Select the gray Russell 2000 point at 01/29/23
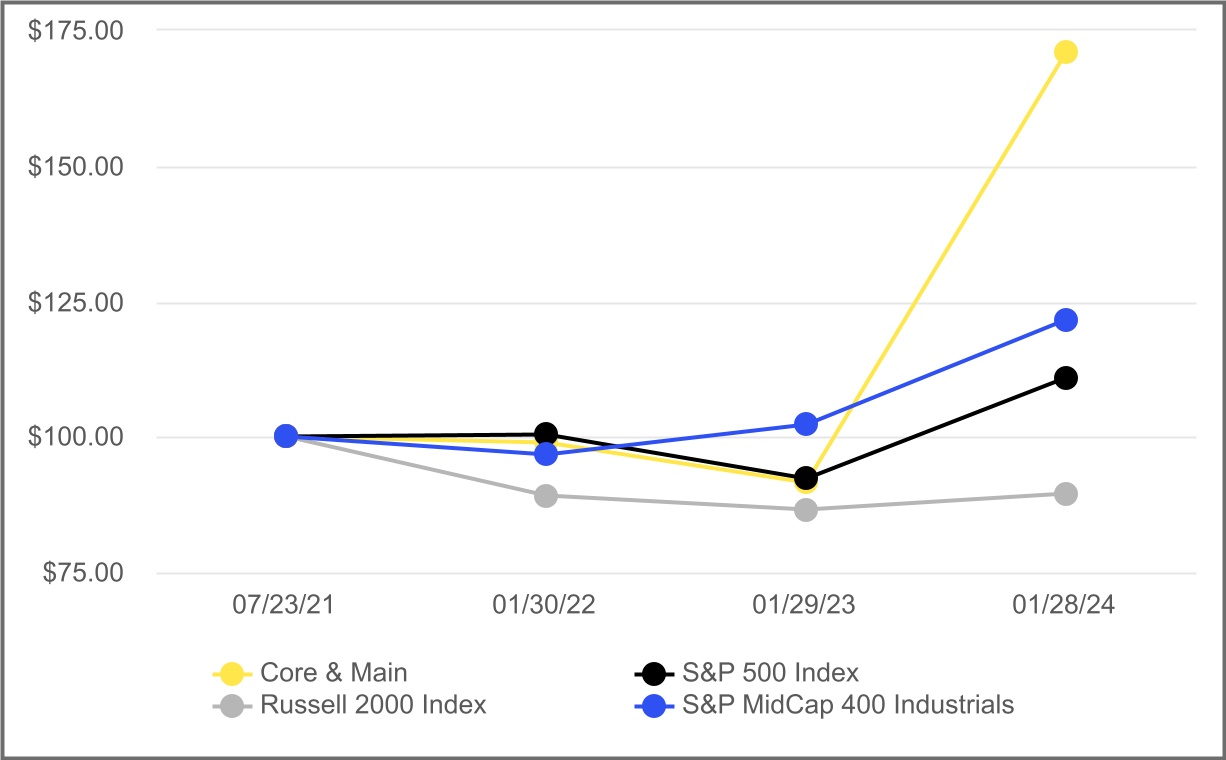 806,510
